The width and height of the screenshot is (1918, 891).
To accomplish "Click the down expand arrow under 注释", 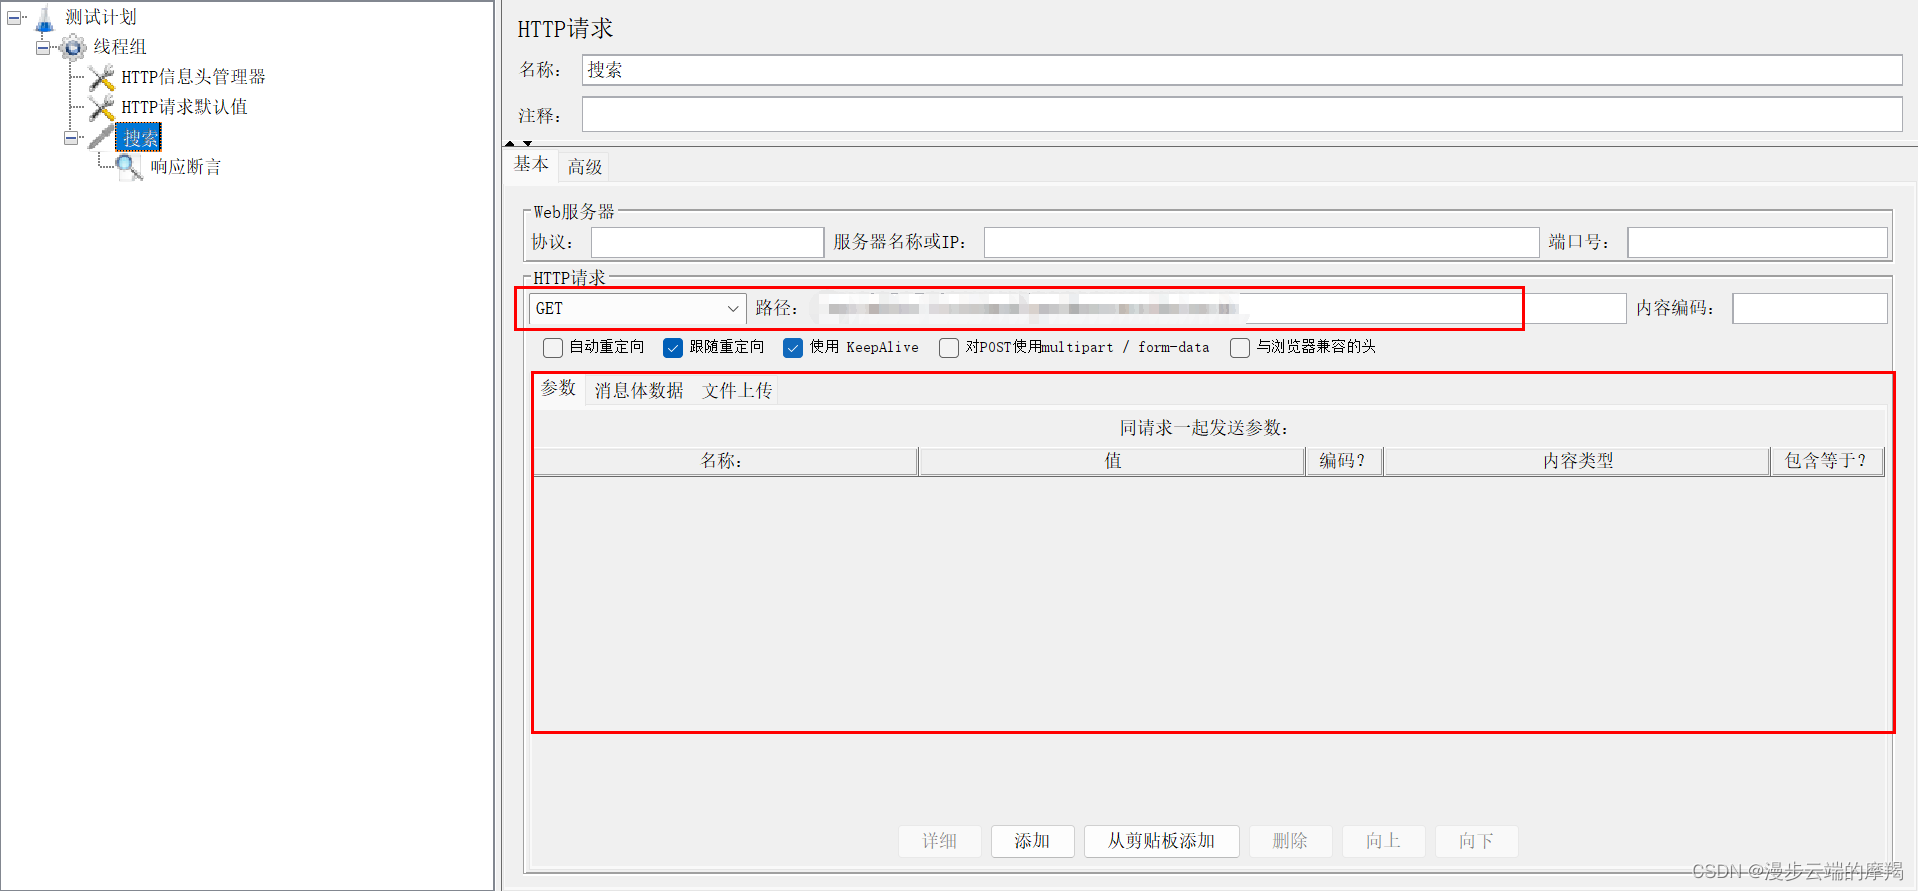I will click(x=527, y=144).
